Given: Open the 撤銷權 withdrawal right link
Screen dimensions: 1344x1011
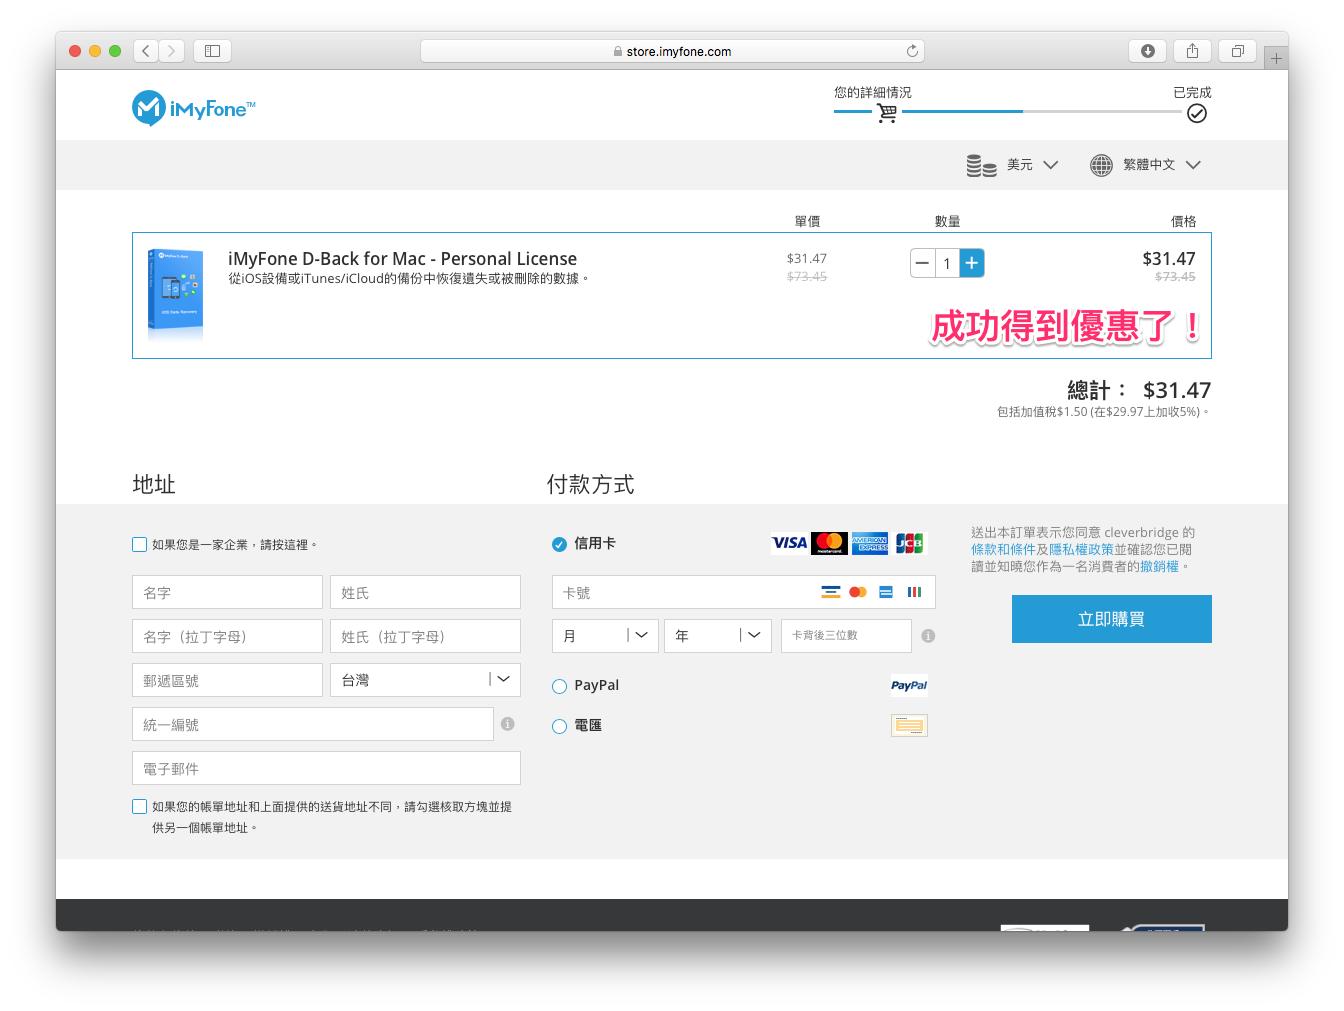Looking at the screenshot, I should click(x=1160, y=566).
